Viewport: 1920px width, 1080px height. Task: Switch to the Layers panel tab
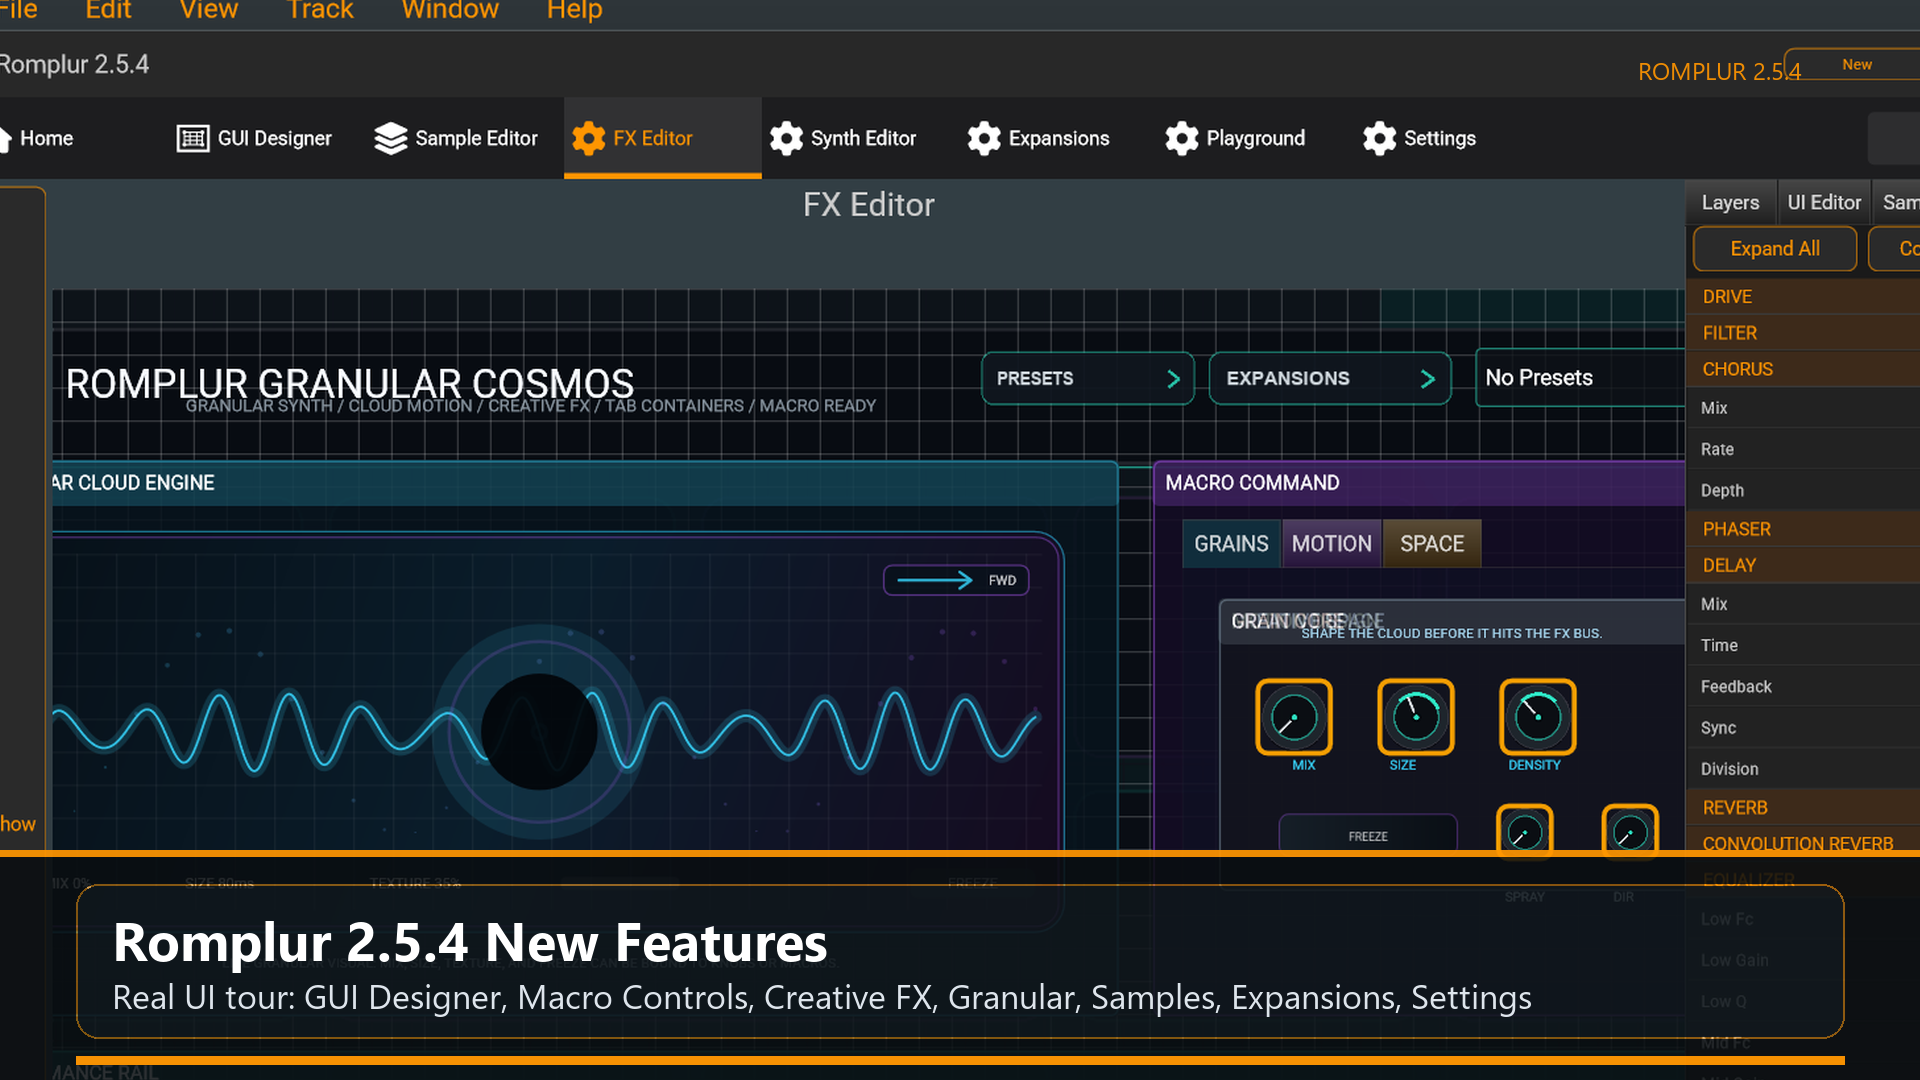click(x=1730, y=202)
